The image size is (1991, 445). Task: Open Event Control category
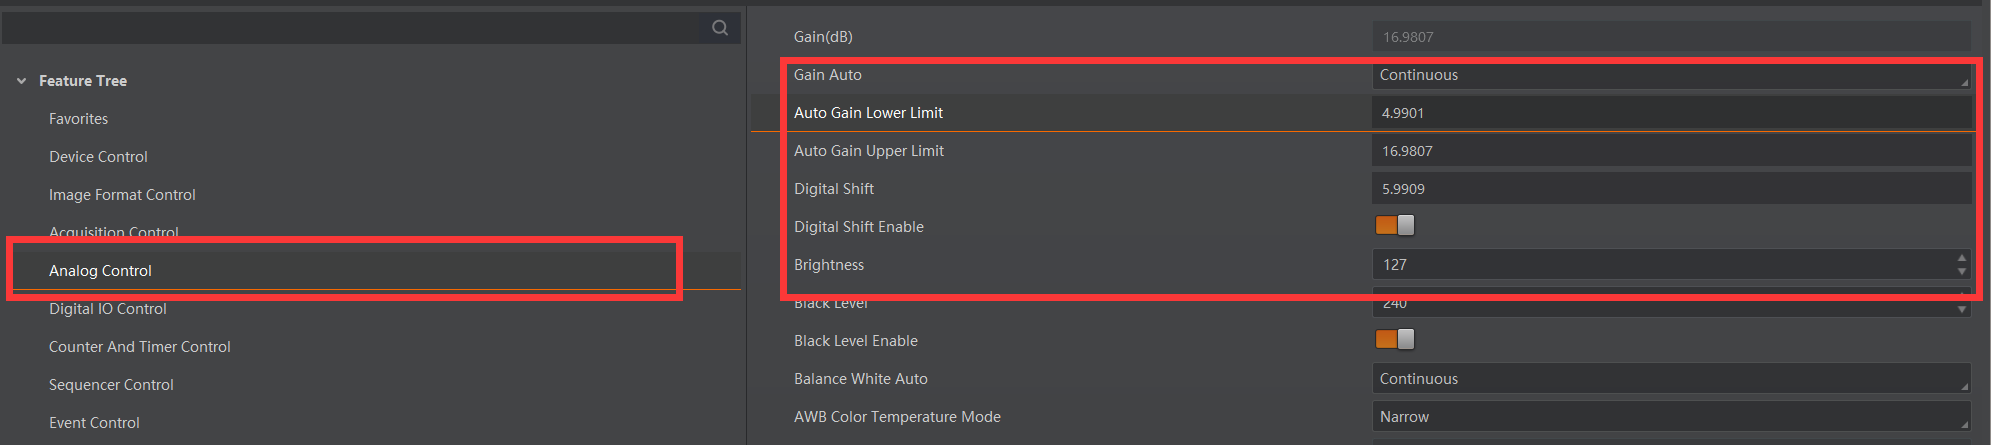click(x=94, y=423)
